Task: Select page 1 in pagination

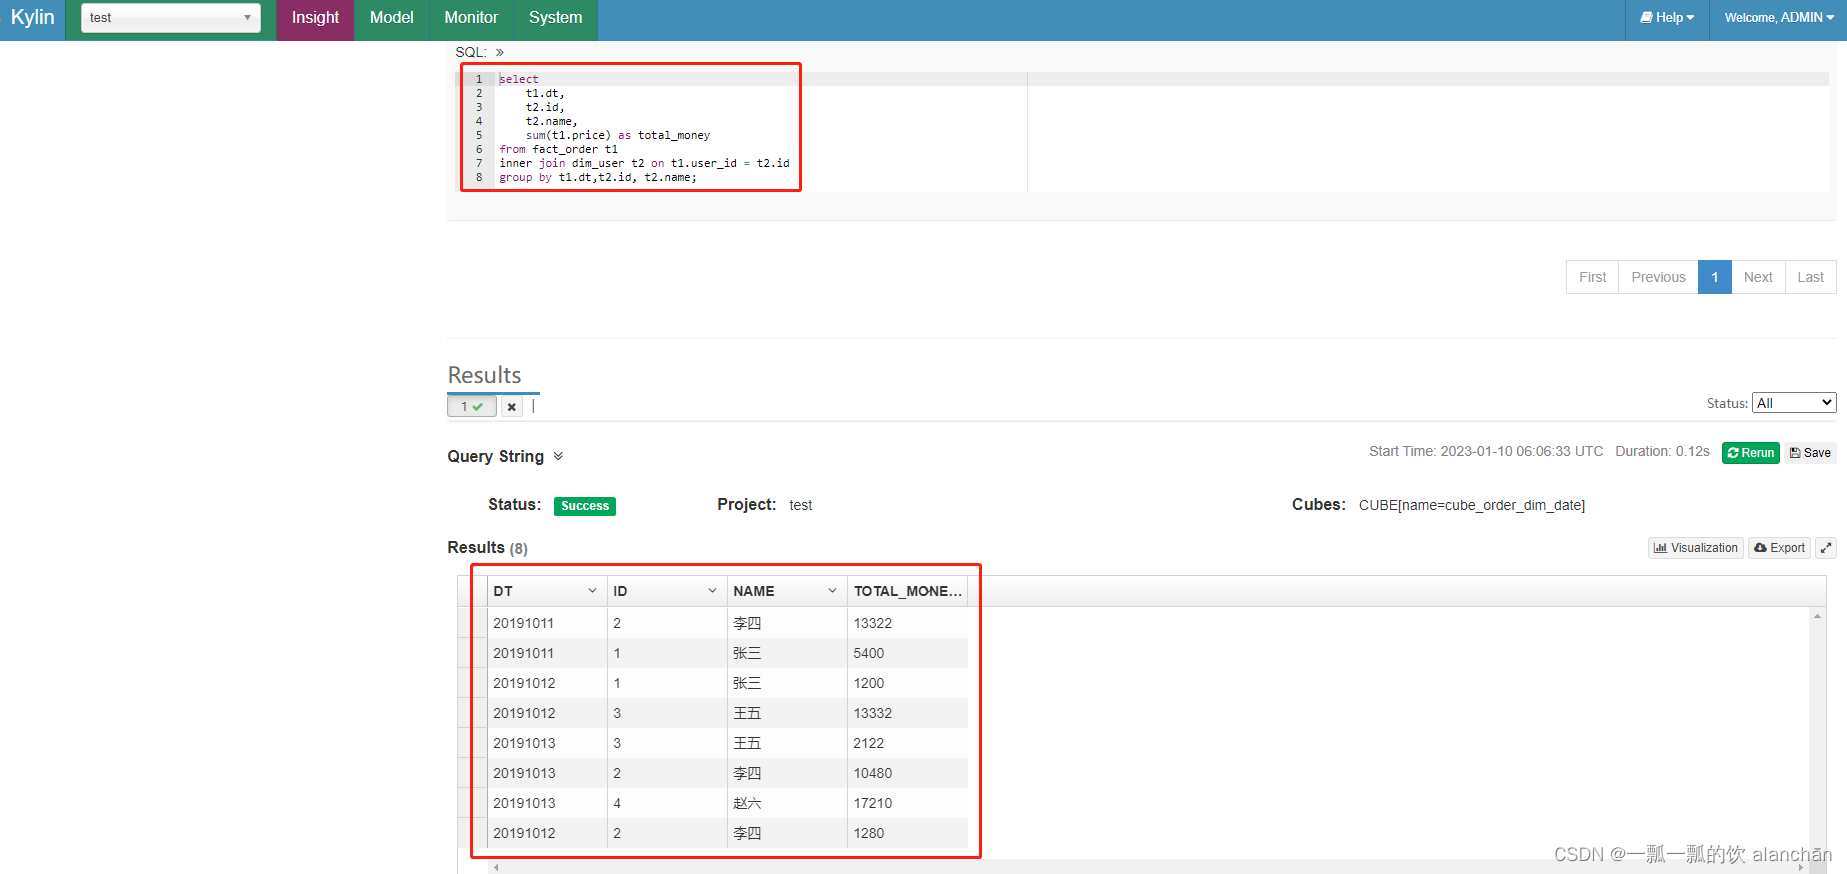Action: coord(1714,277)
